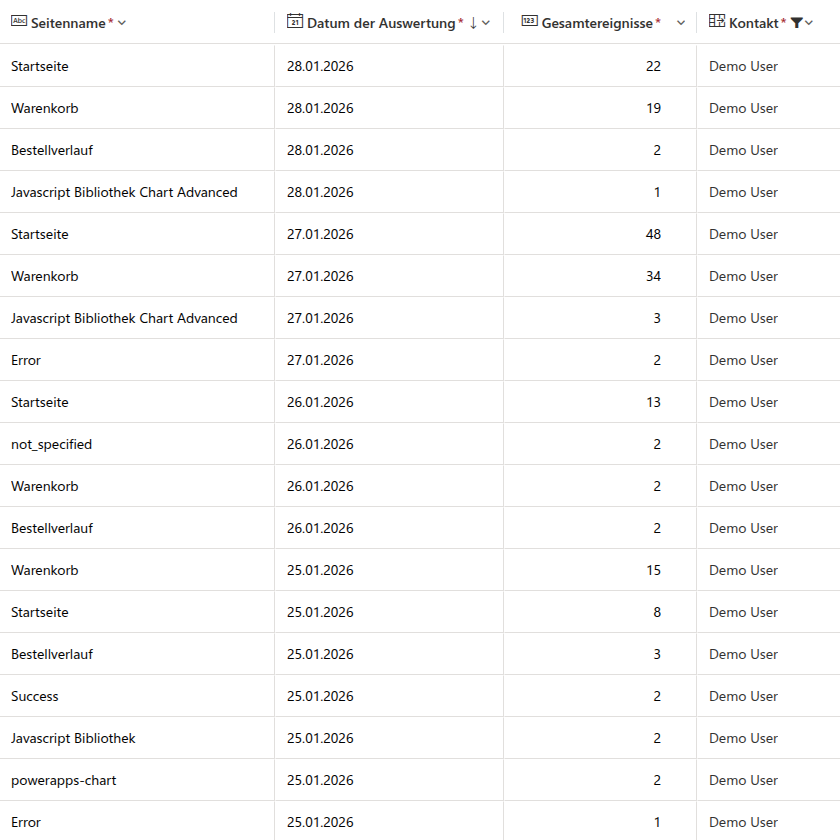
Task: Click the '123' number-type icon on Gesamtereignisse
Action: [x=530, y=21]
